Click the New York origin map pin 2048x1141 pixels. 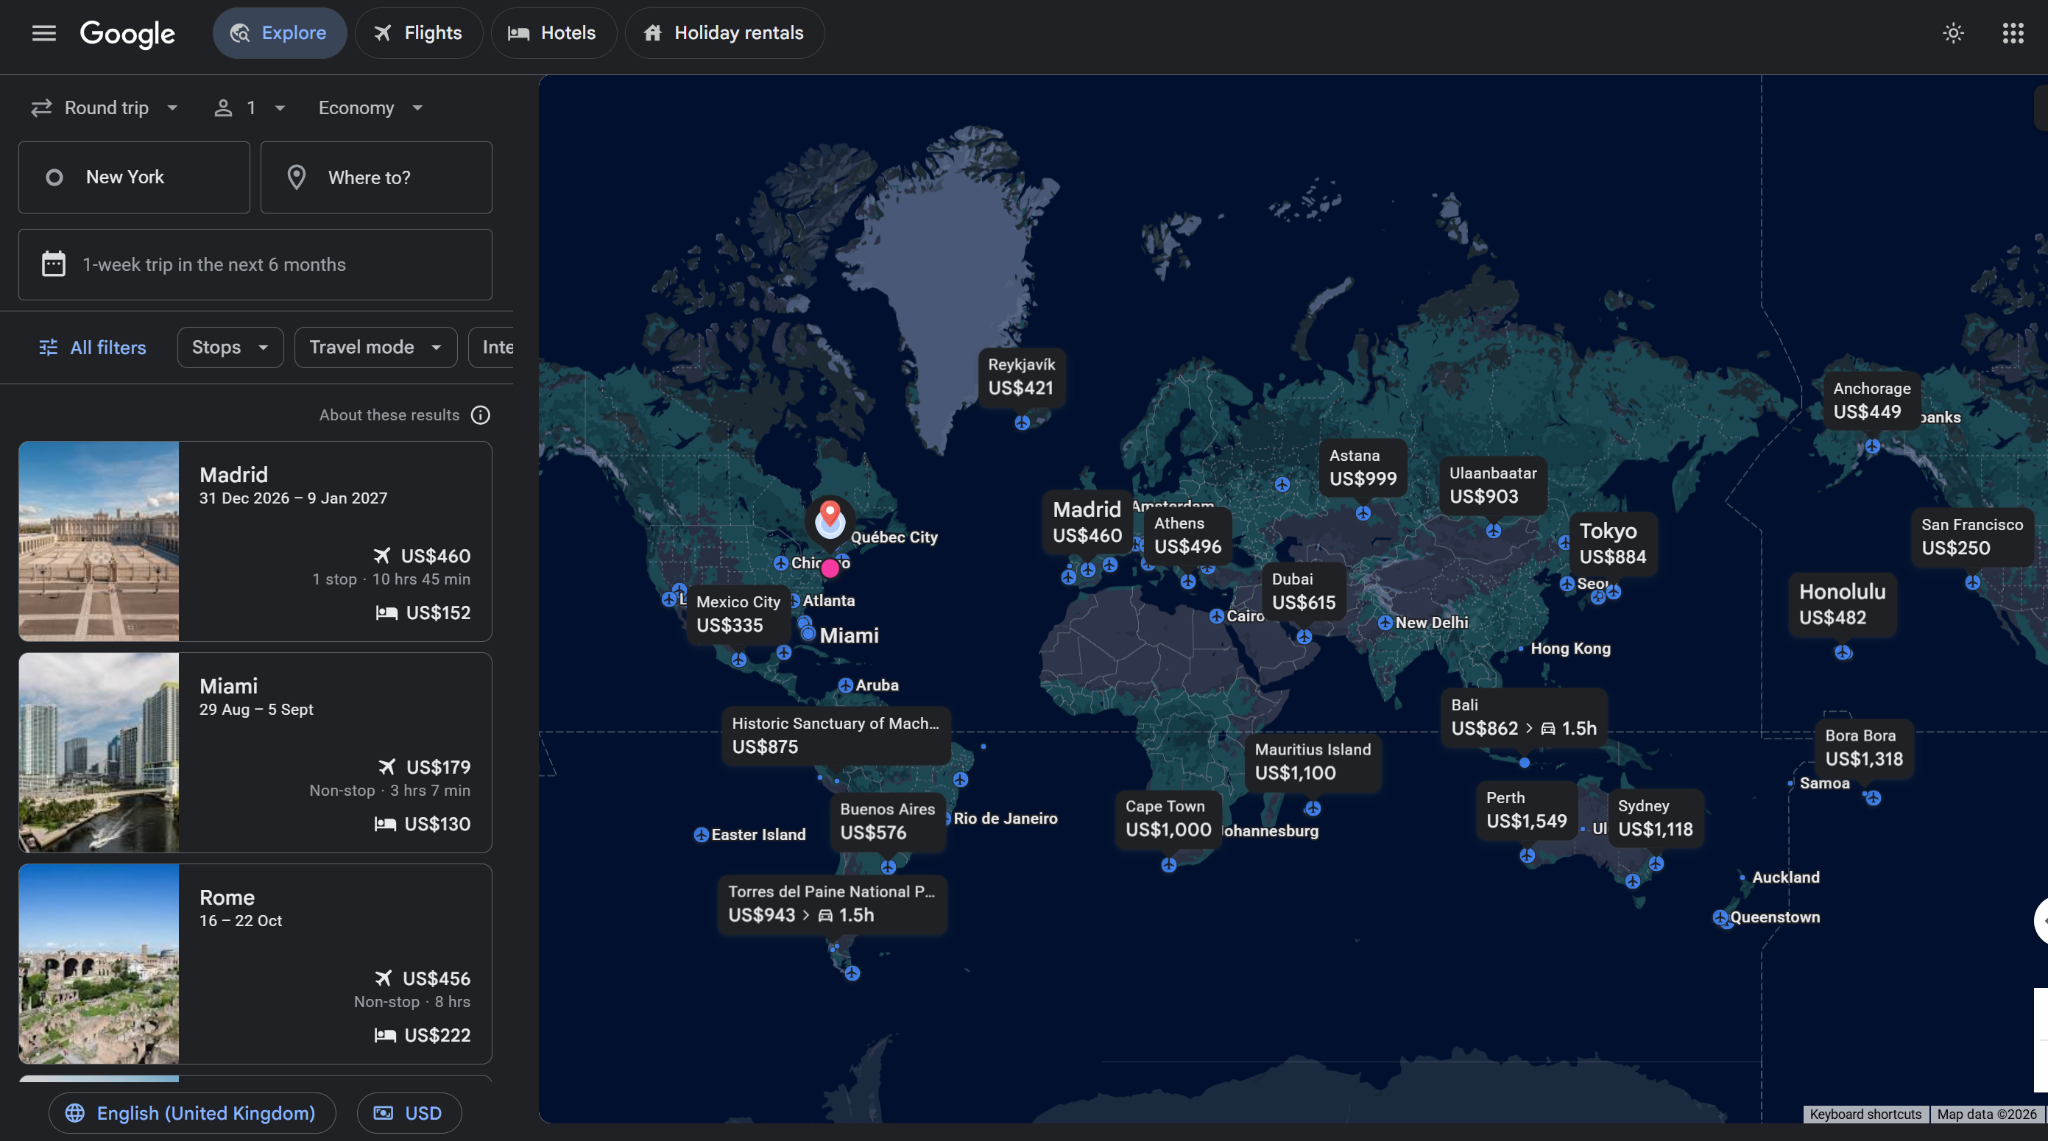point(829,519)
